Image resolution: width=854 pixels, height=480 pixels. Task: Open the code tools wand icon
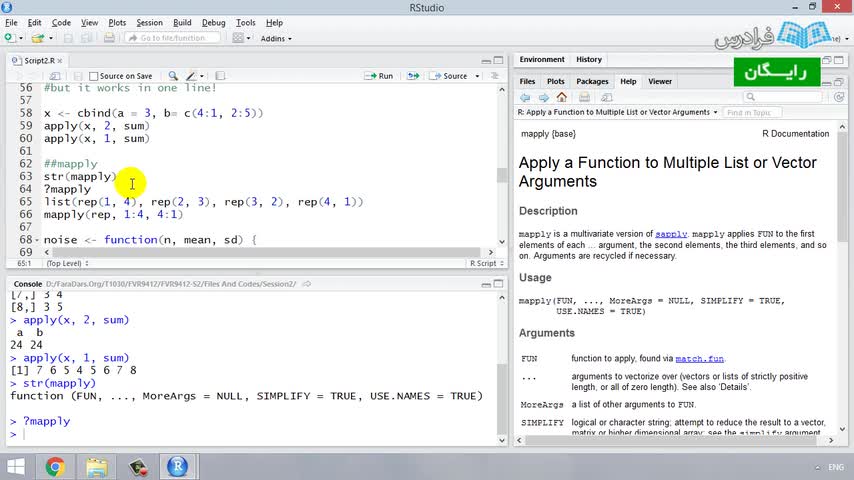click(191, 76)
